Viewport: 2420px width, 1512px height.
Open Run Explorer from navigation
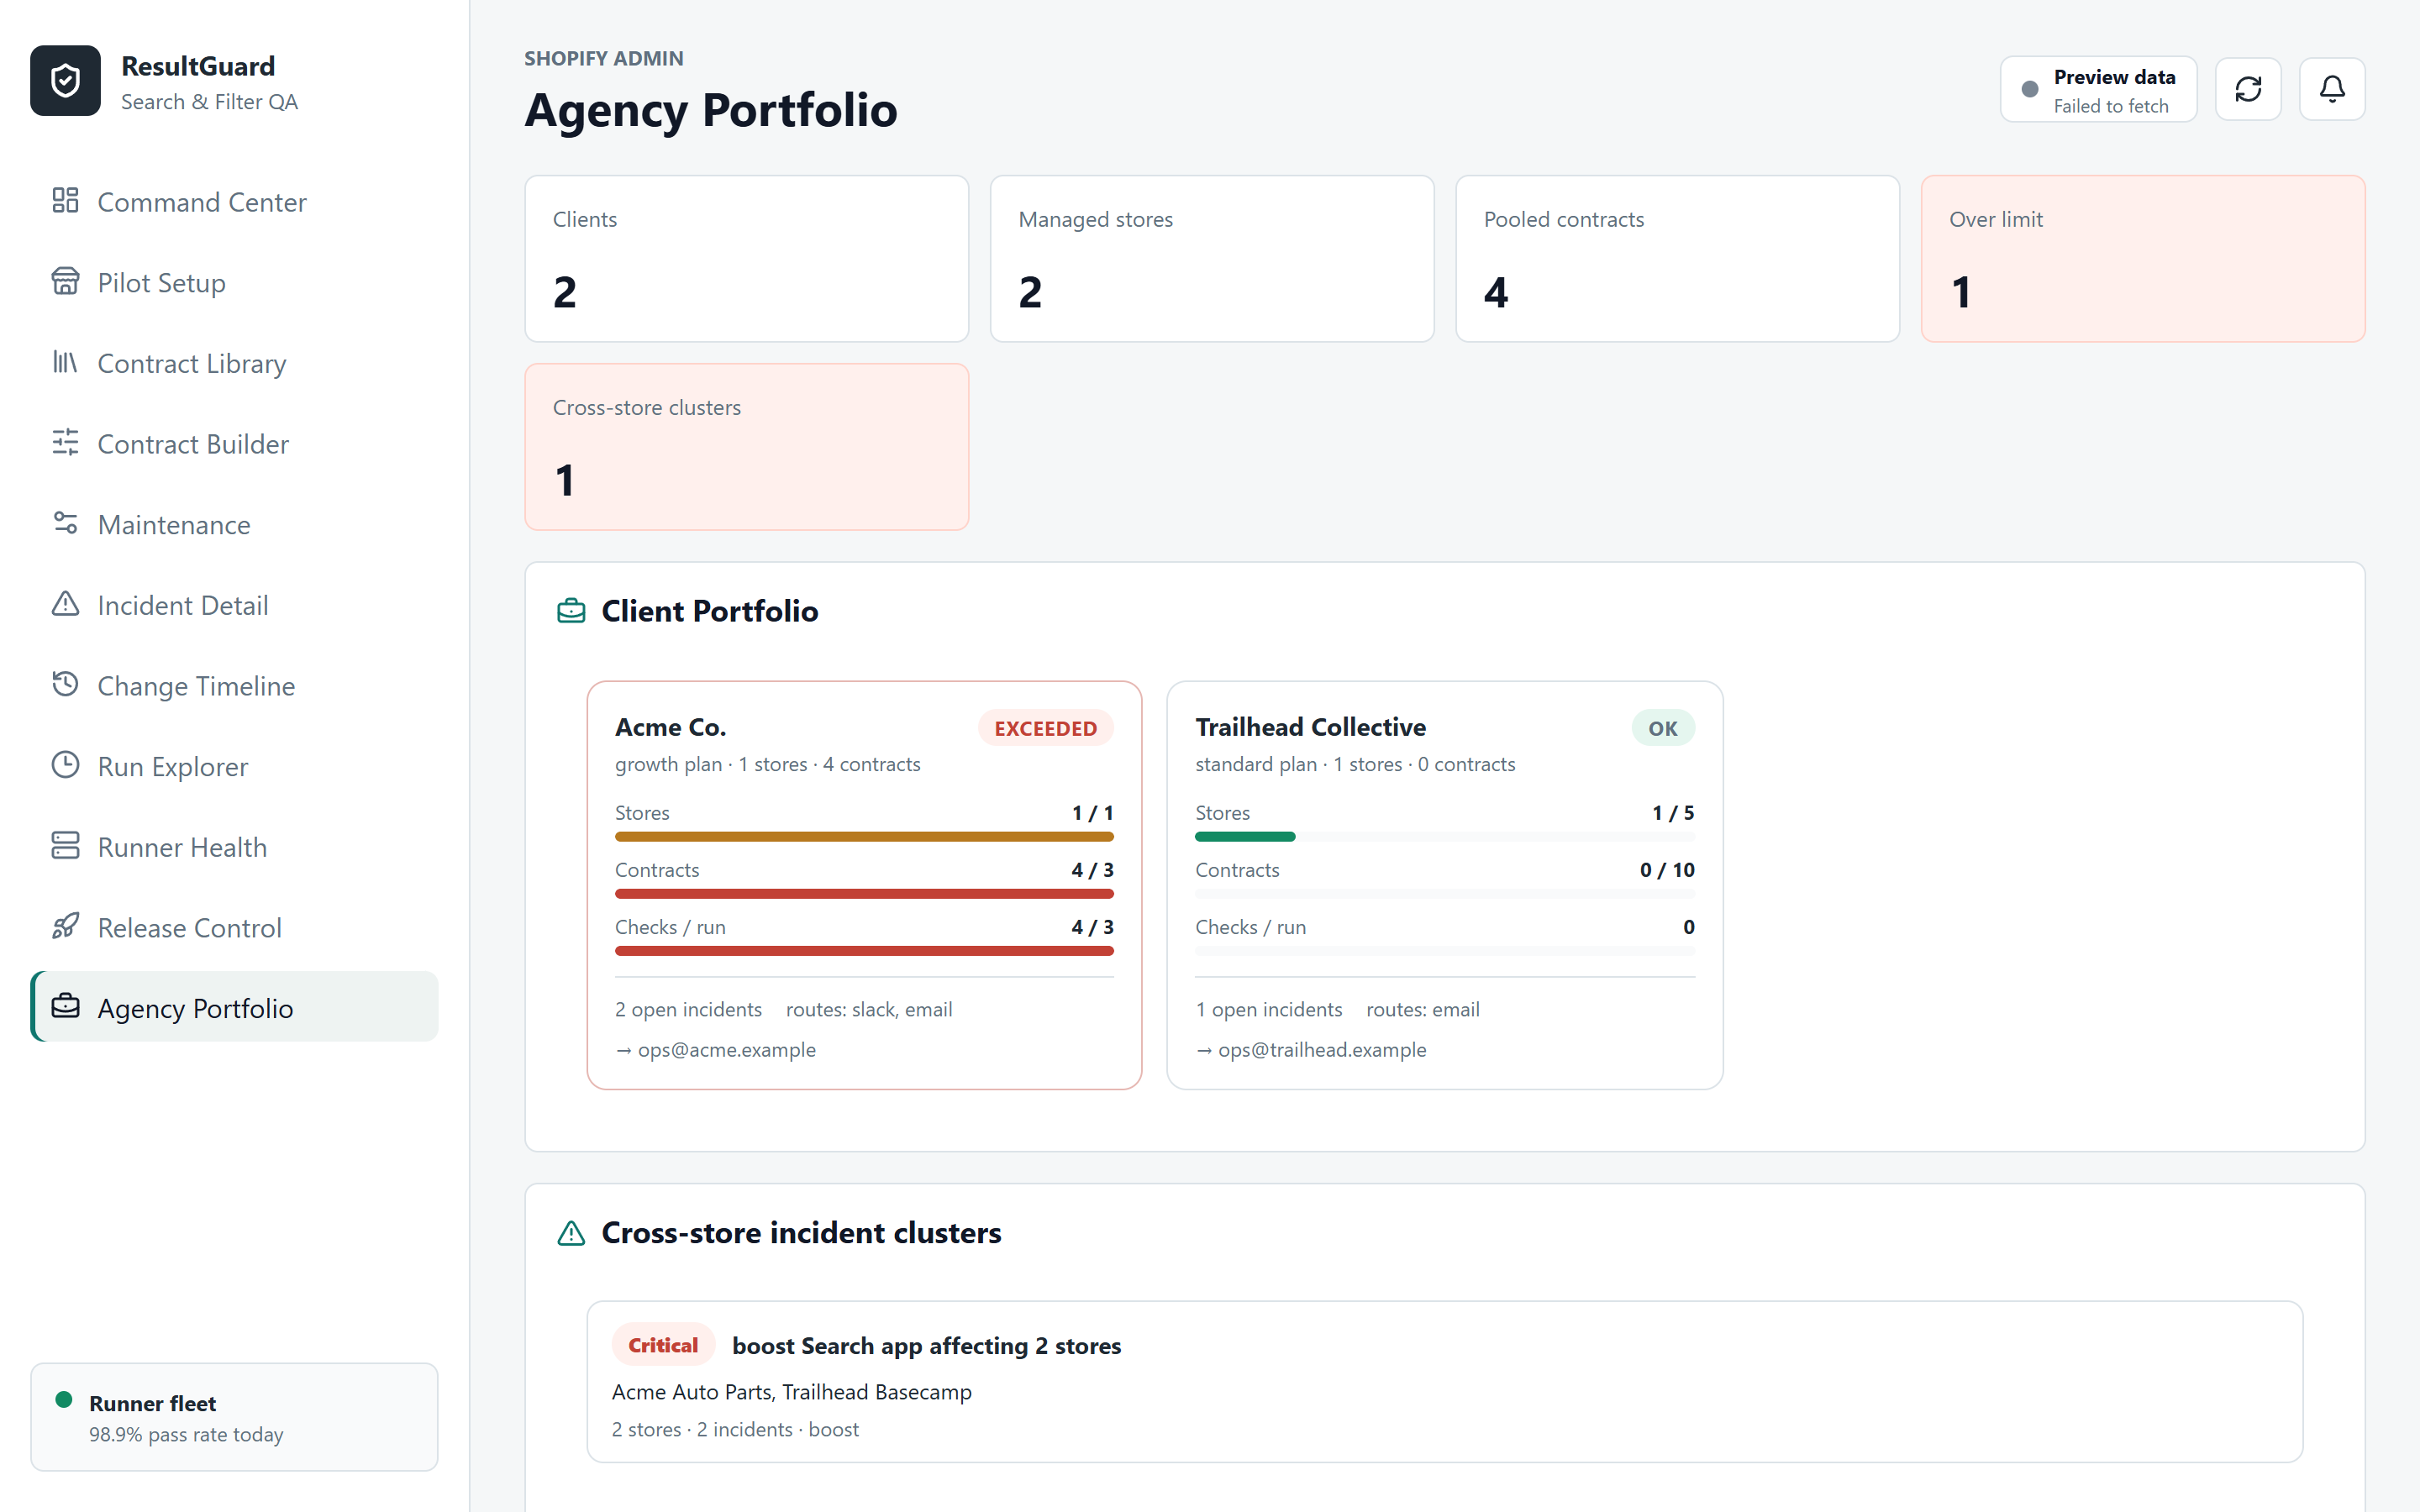pos(234,767)
